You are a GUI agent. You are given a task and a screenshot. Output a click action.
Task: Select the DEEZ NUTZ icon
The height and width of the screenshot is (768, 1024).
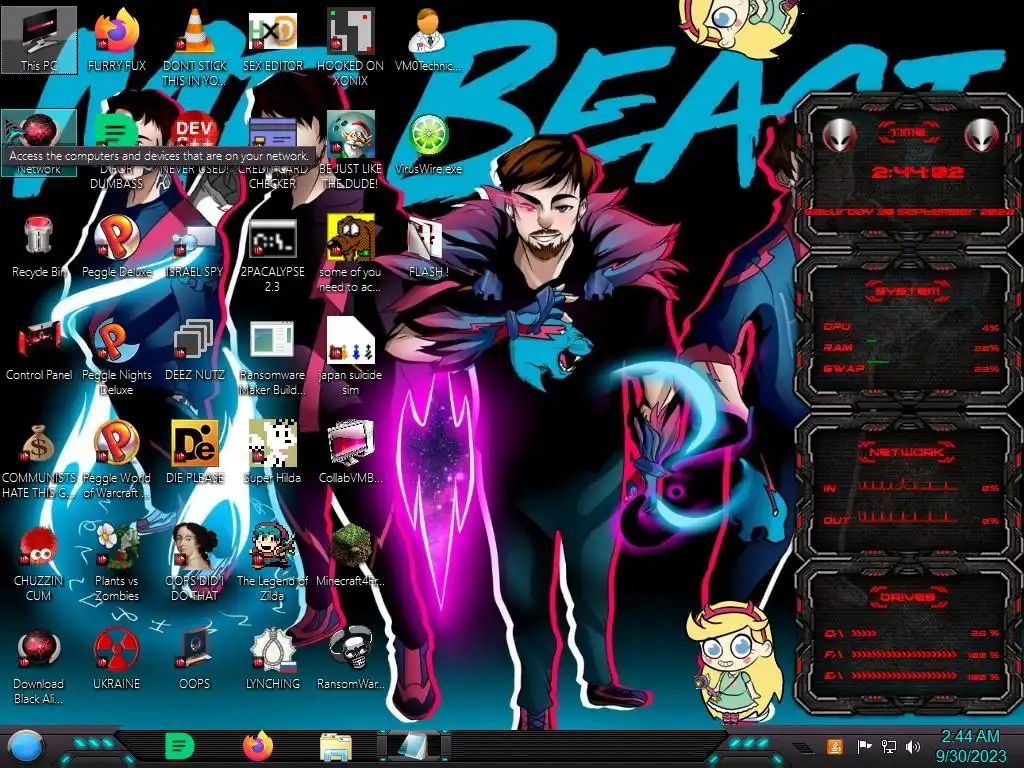195,349
